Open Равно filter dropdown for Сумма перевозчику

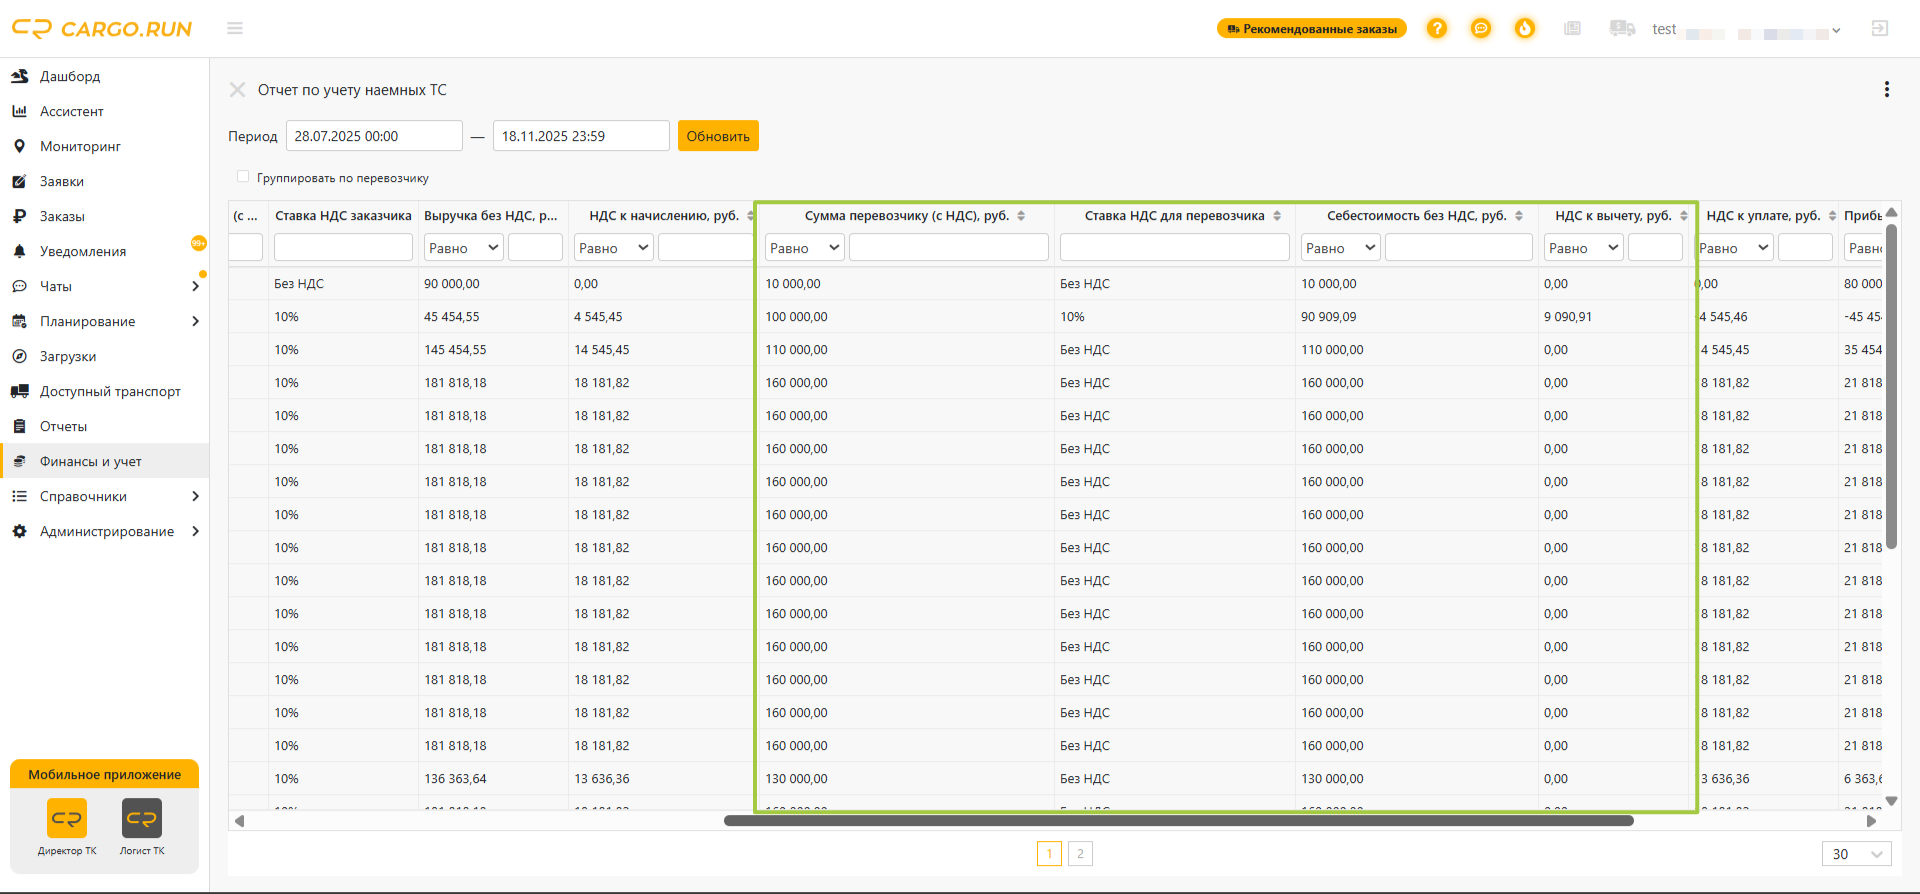pyautogui.click(x=805, y=247)
